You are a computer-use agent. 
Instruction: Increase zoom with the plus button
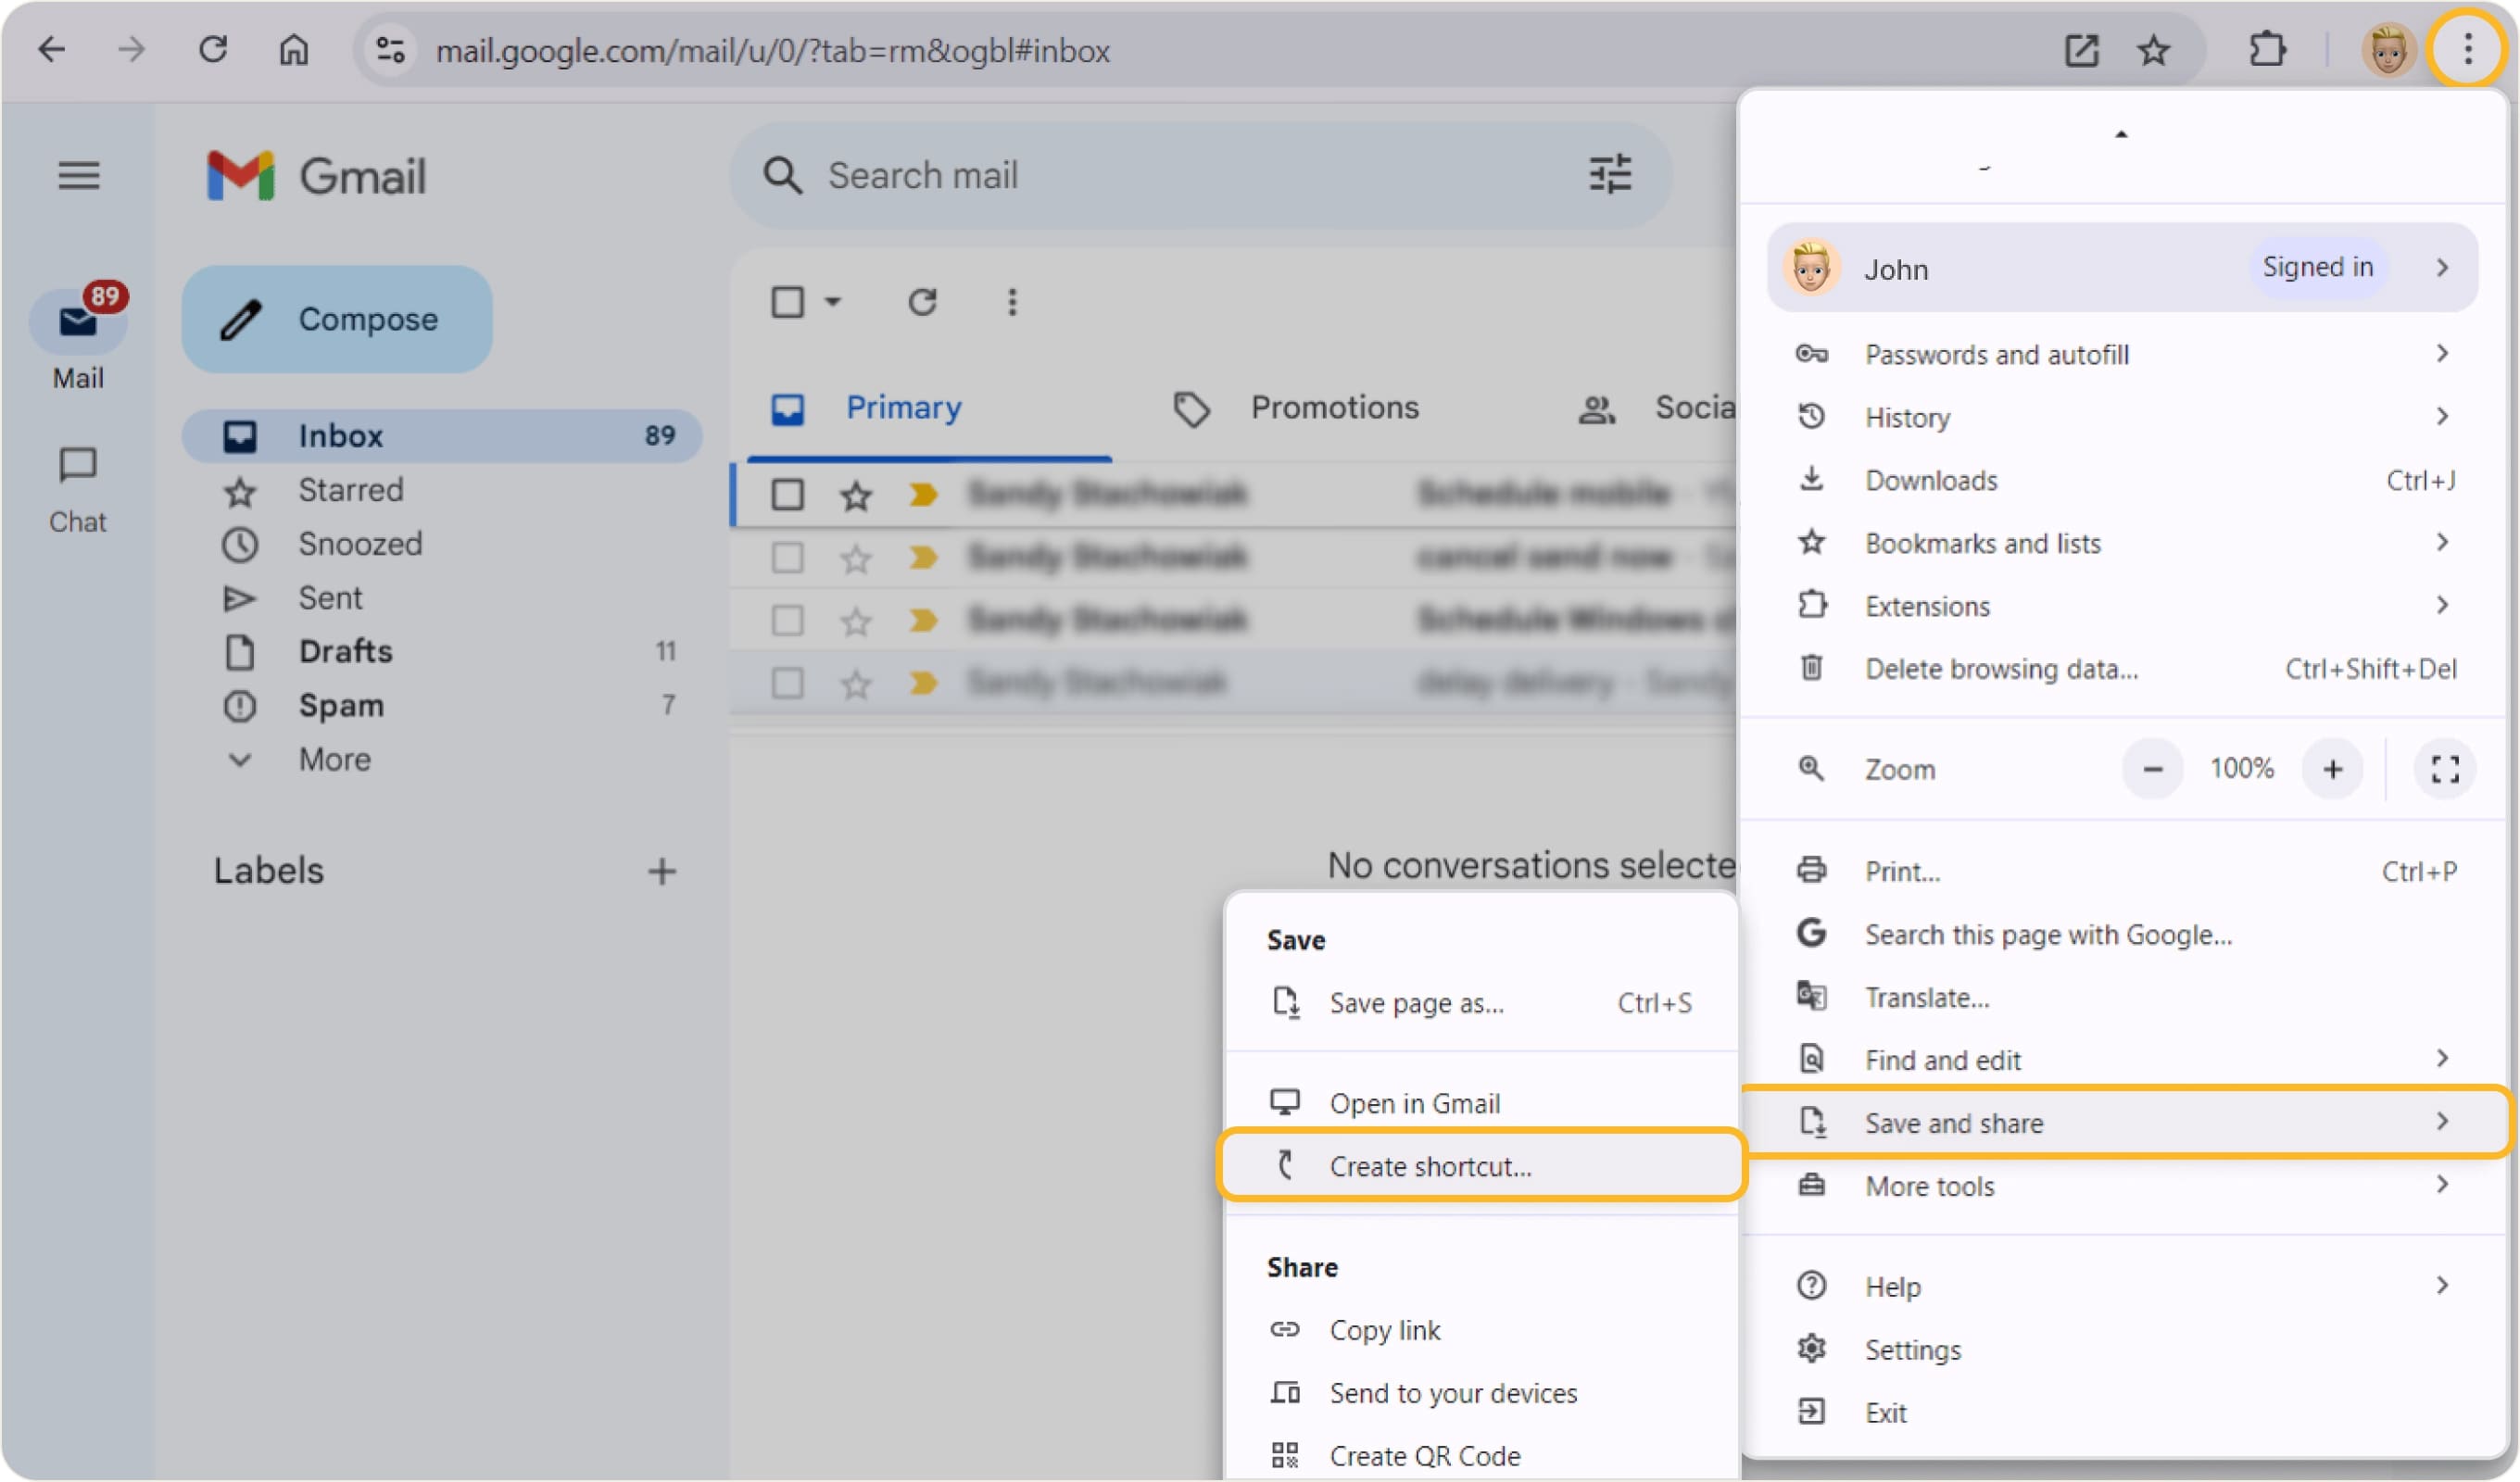coord(2333,770)
